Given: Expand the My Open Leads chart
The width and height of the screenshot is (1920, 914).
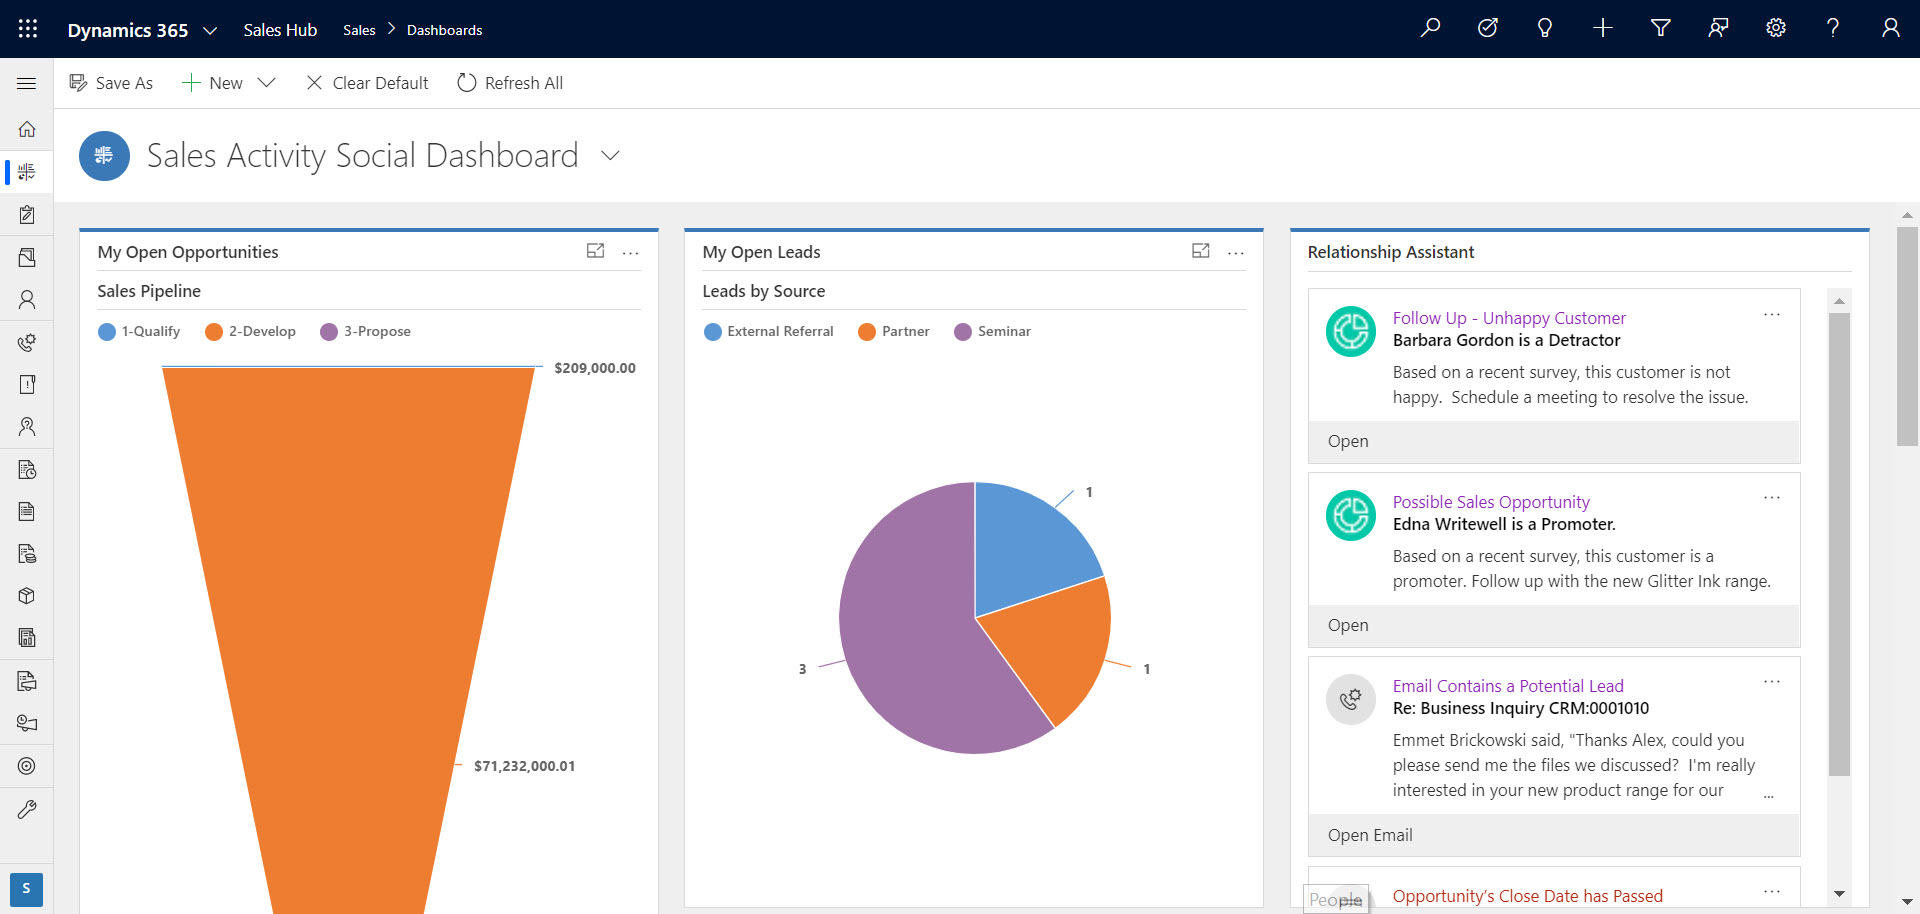Looking at the screenshot, I should coord(1201,251).
